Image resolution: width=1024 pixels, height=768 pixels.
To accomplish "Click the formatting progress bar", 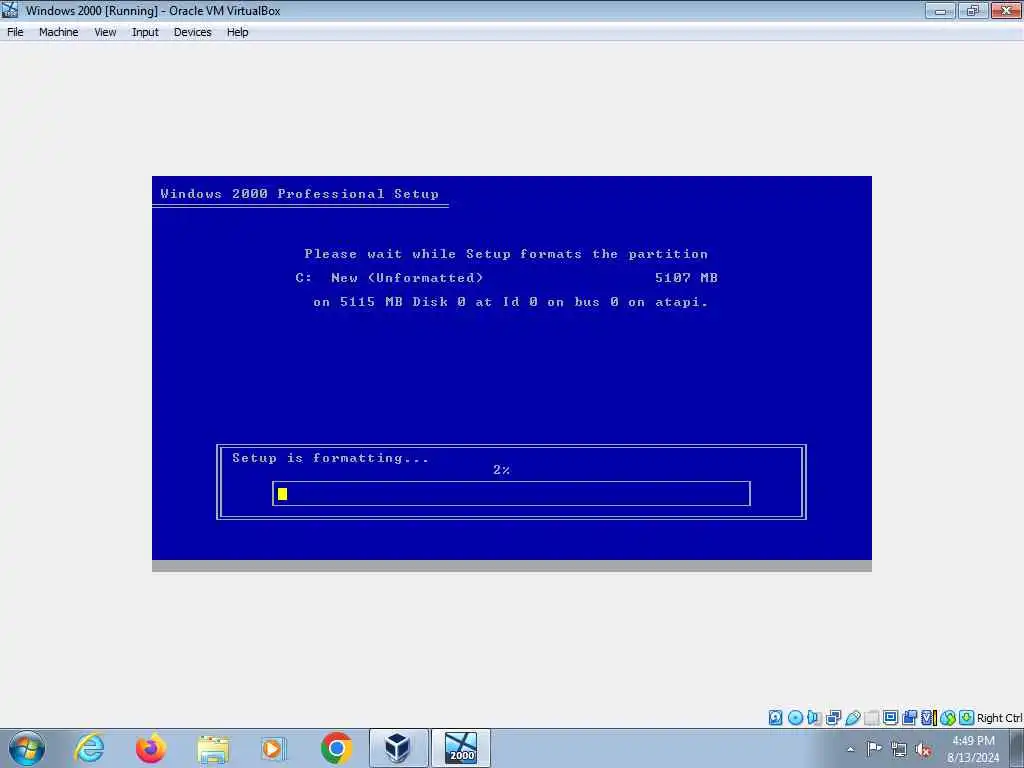I will 511,494.
